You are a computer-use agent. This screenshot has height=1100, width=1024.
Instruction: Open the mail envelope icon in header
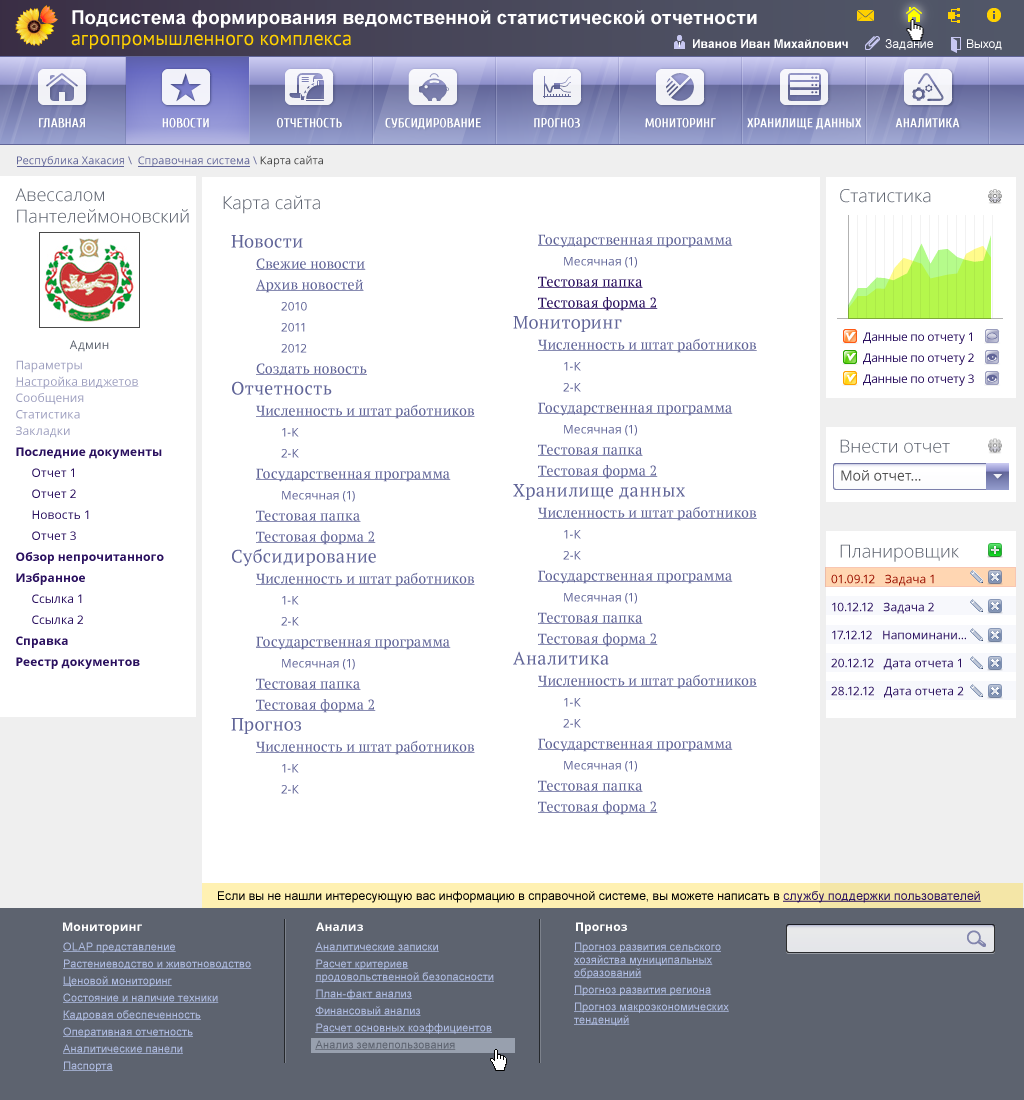click(x=865, y=15)
